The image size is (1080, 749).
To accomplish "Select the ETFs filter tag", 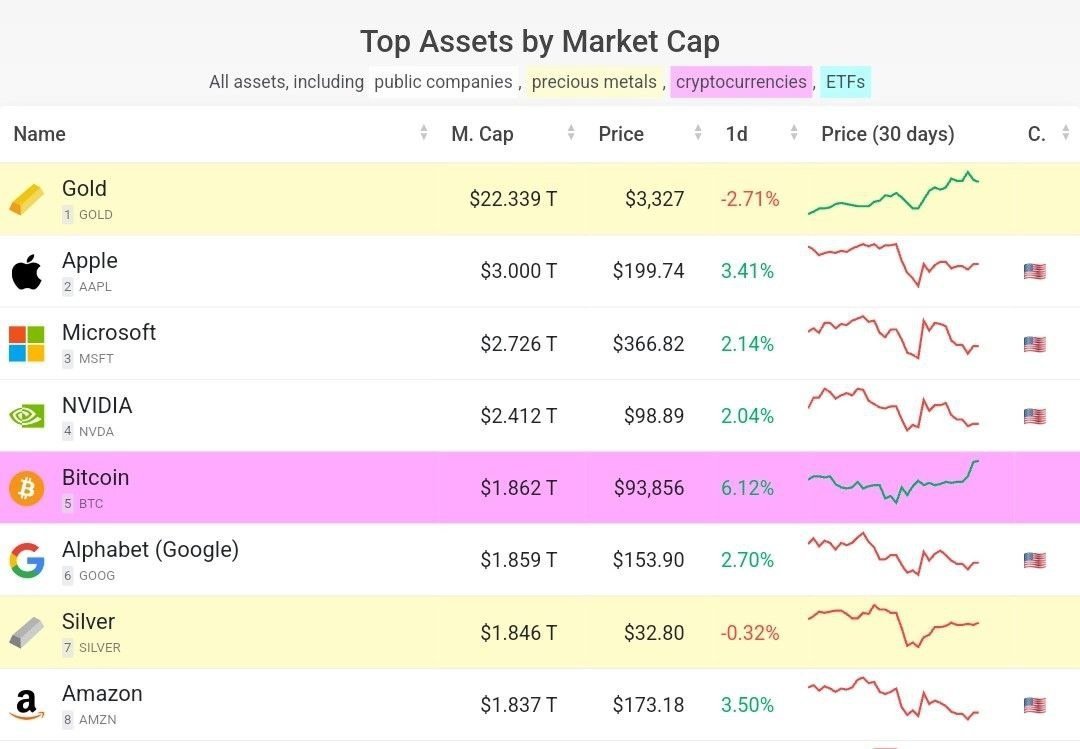I will 845,82.
